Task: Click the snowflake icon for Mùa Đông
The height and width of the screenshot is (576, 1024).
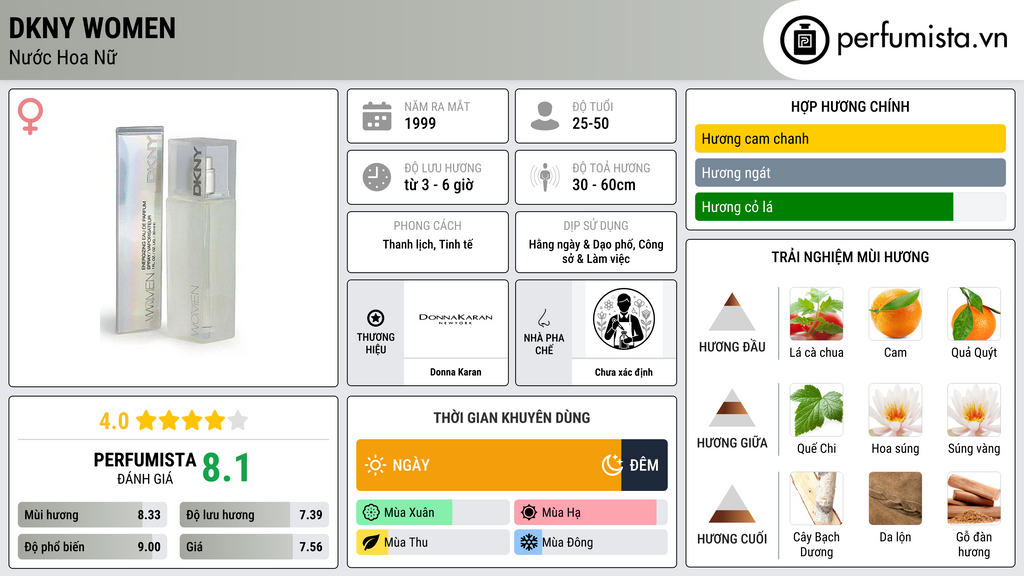Action: (x=529, y=543)
